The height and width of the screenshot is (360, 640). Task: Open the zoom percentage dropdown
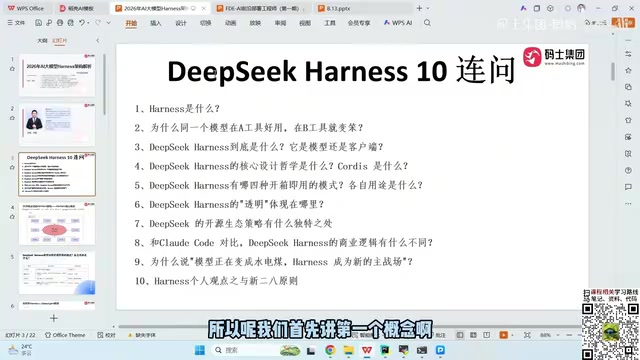pyautogui.click(x=558, y=335)
